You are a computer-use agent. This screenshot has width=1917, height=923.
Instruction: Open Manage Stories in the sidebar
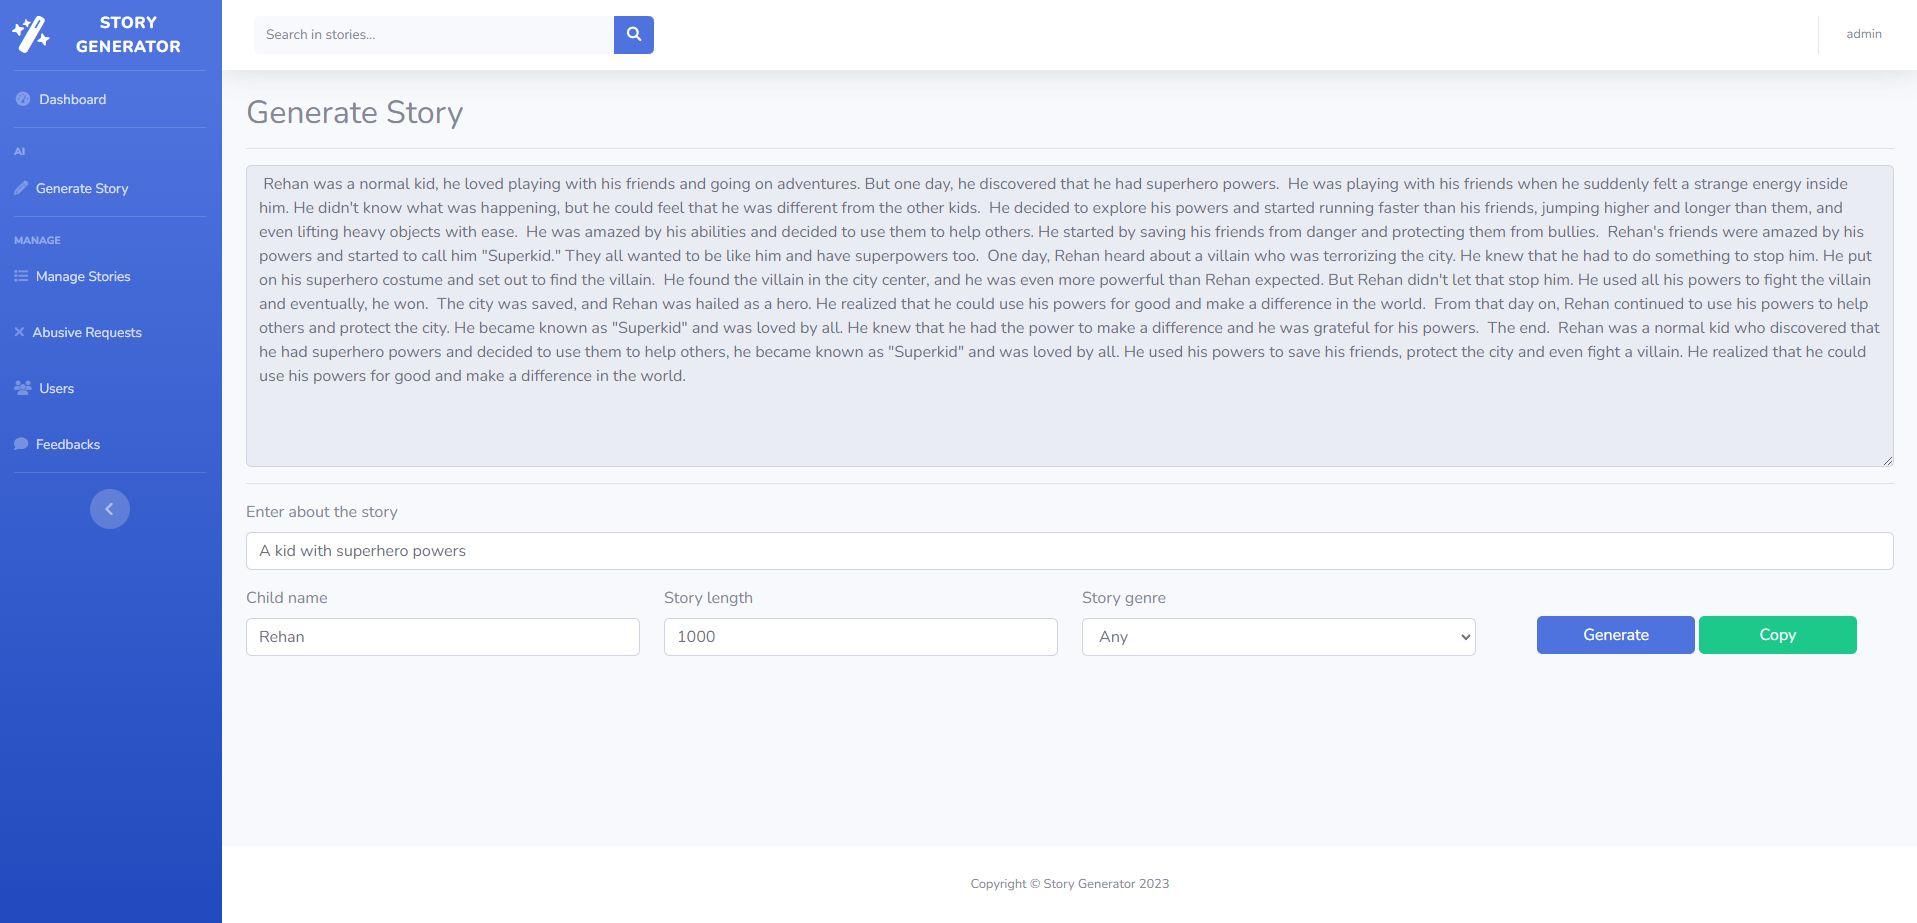(x=83, y=276)
